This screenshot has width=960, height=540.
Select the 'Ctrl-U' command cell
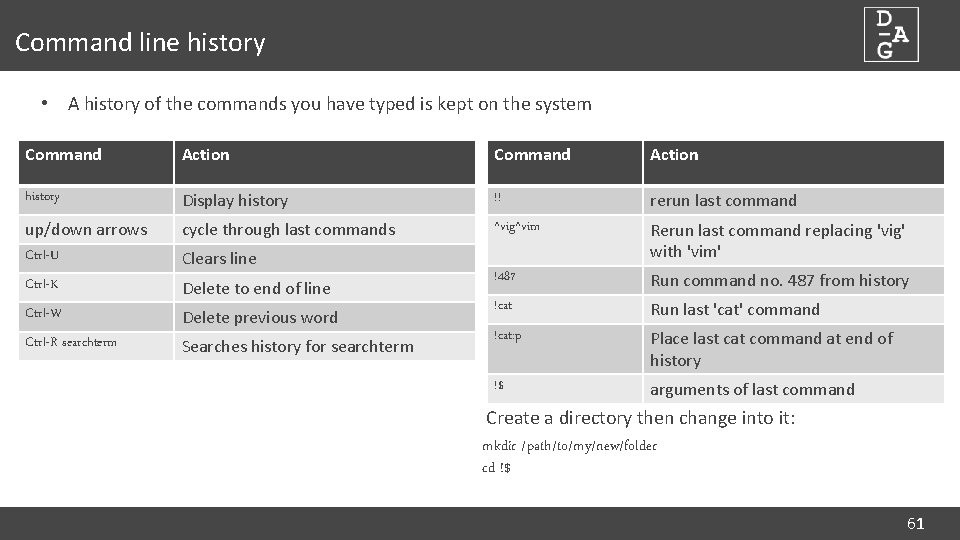42,255
